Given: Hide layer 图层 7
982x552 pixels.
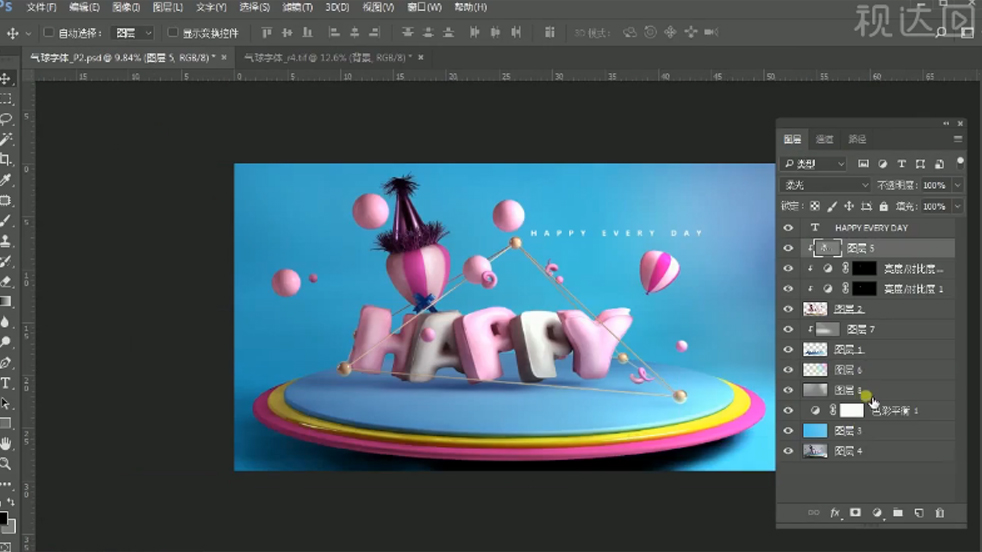Looking at the screenshot, I should [788, 329].
